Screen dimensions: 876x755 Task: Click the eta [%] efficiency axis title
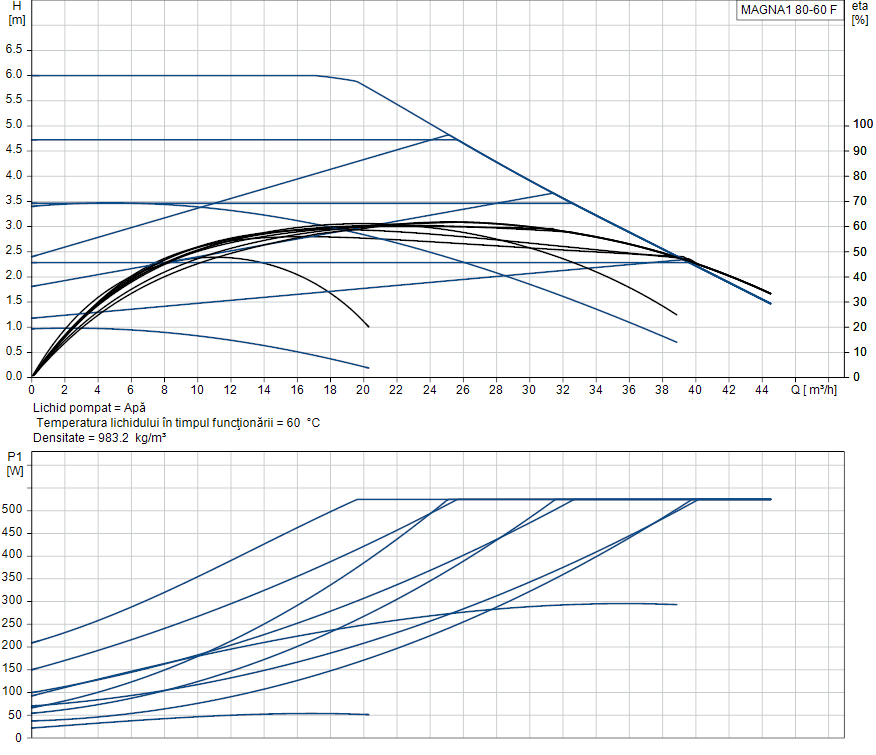(860, 13)
